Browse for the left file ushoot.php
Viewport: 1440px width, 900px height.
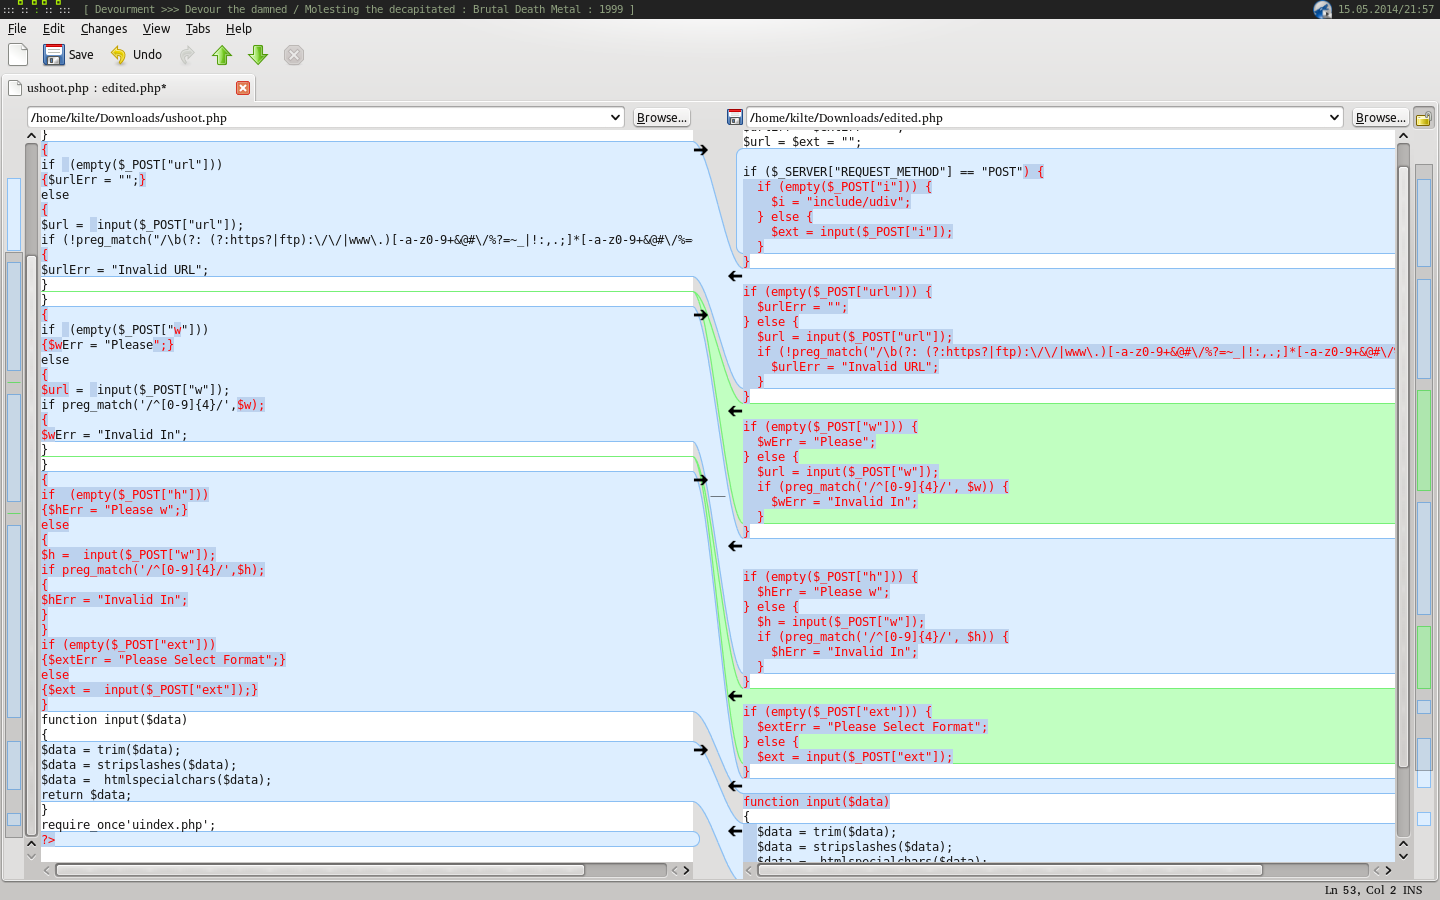[x=662, y=118]
